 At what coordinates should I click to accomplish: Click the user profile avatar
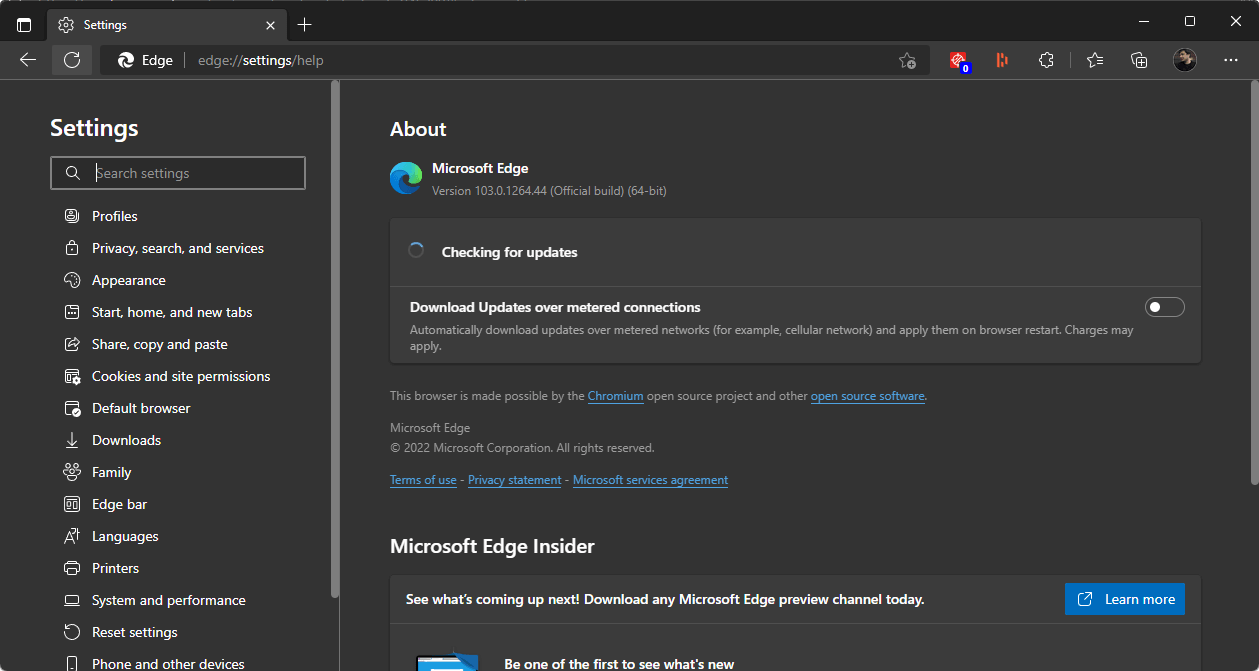click(x=1184, y=60)
